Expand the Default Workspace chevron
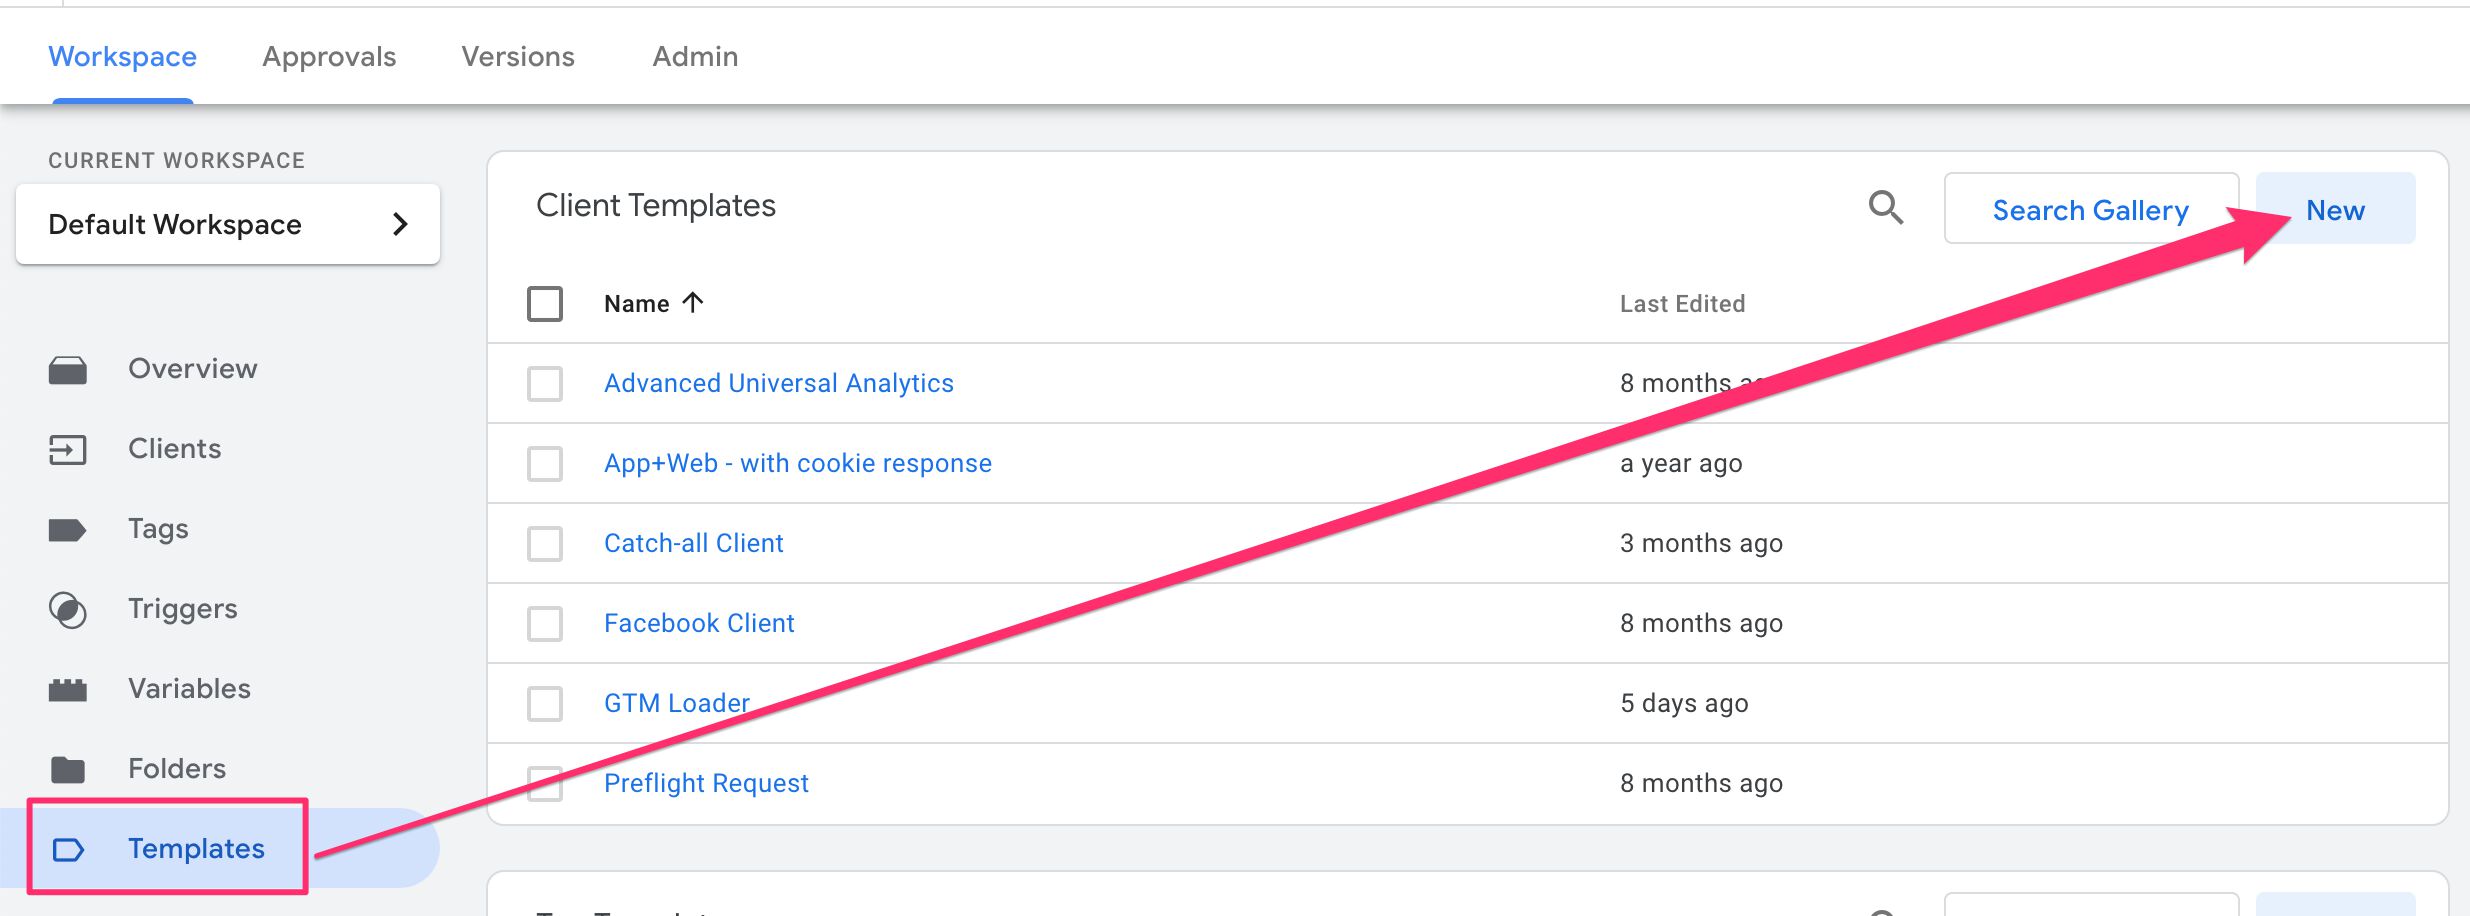2470x916 pixels. (x=400, y=224)
